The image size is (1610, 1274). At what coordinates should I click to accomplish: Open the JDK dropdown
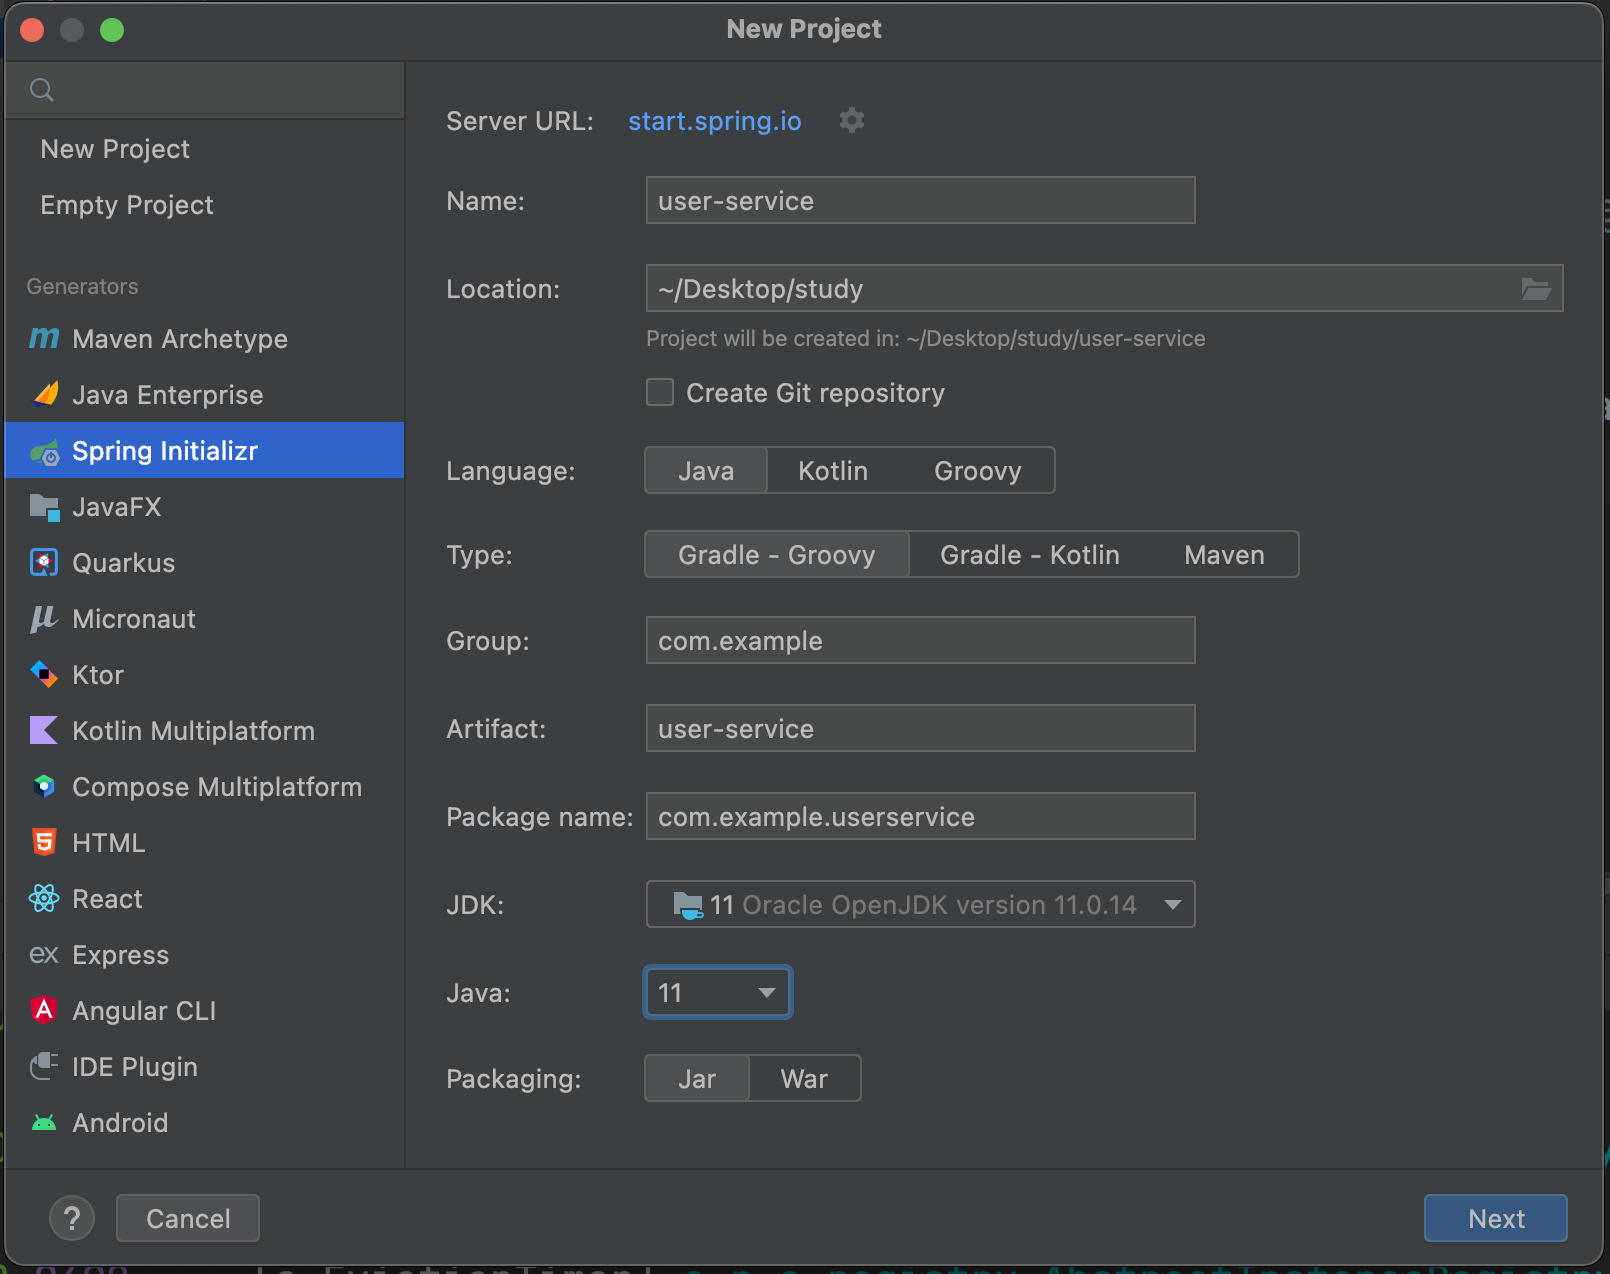click(x=920, y=904)
